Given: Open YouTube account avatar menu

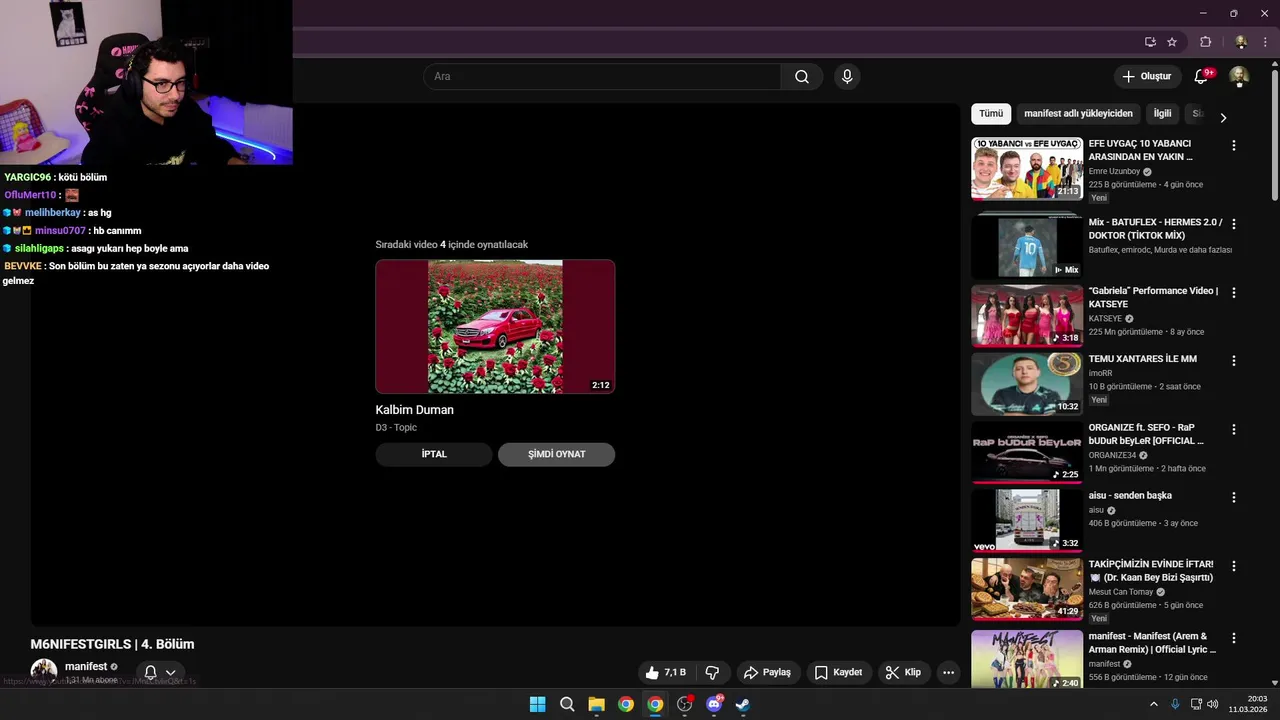Looking at the screenshot, I should (1239, 77).
